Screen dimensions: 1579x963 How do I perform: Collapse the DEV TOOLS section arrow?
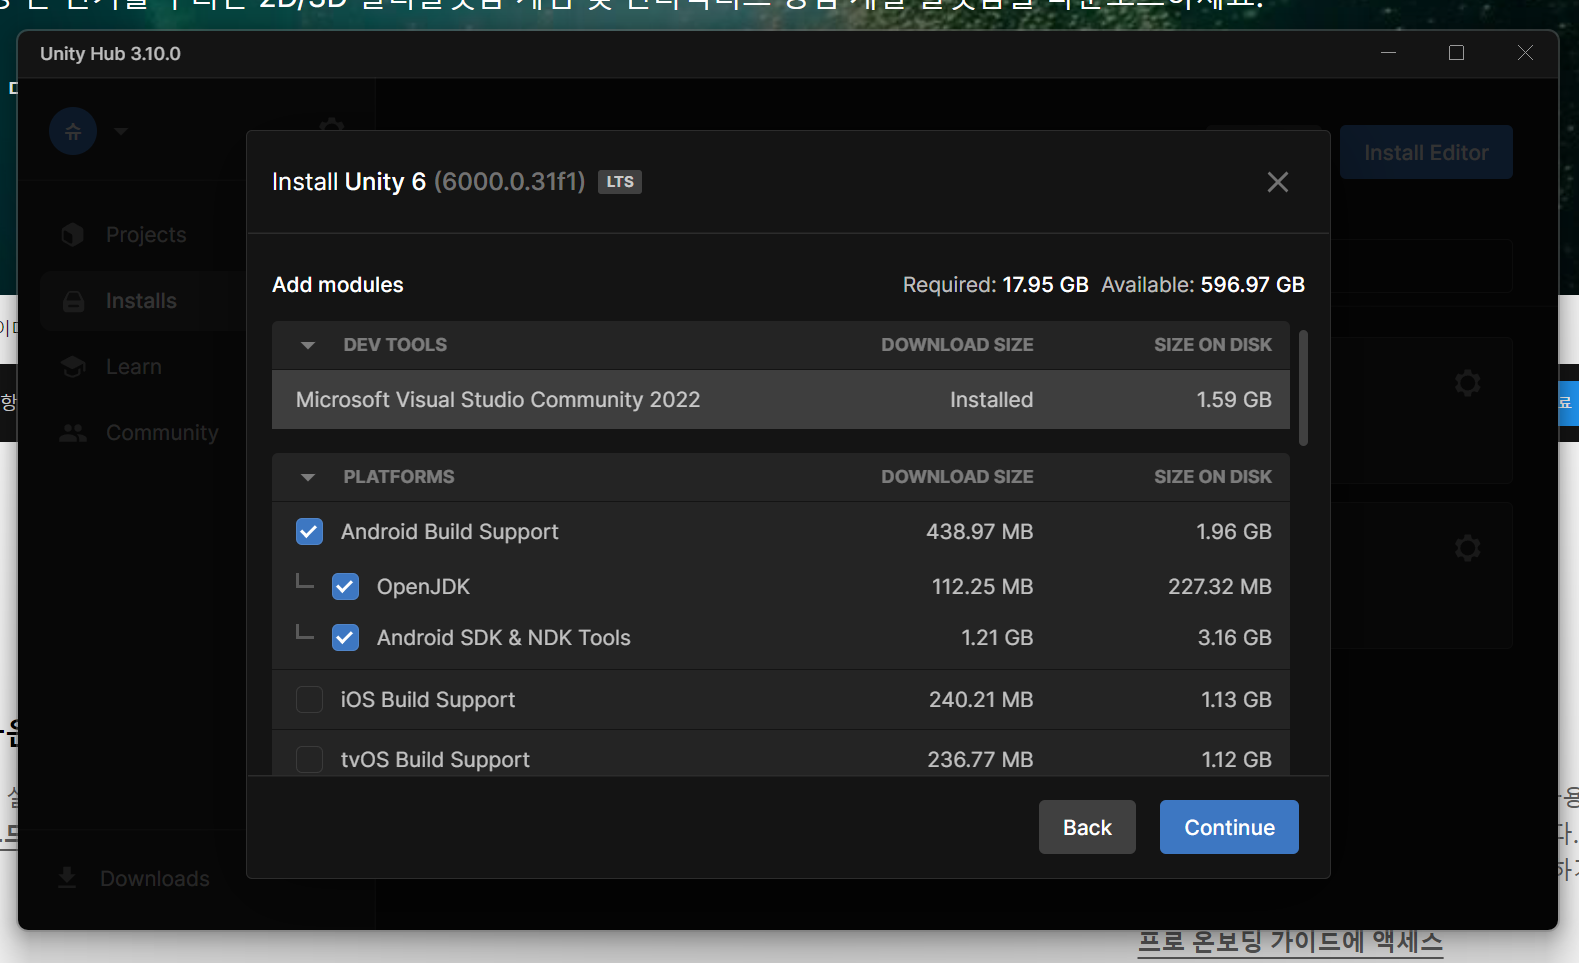308,345
